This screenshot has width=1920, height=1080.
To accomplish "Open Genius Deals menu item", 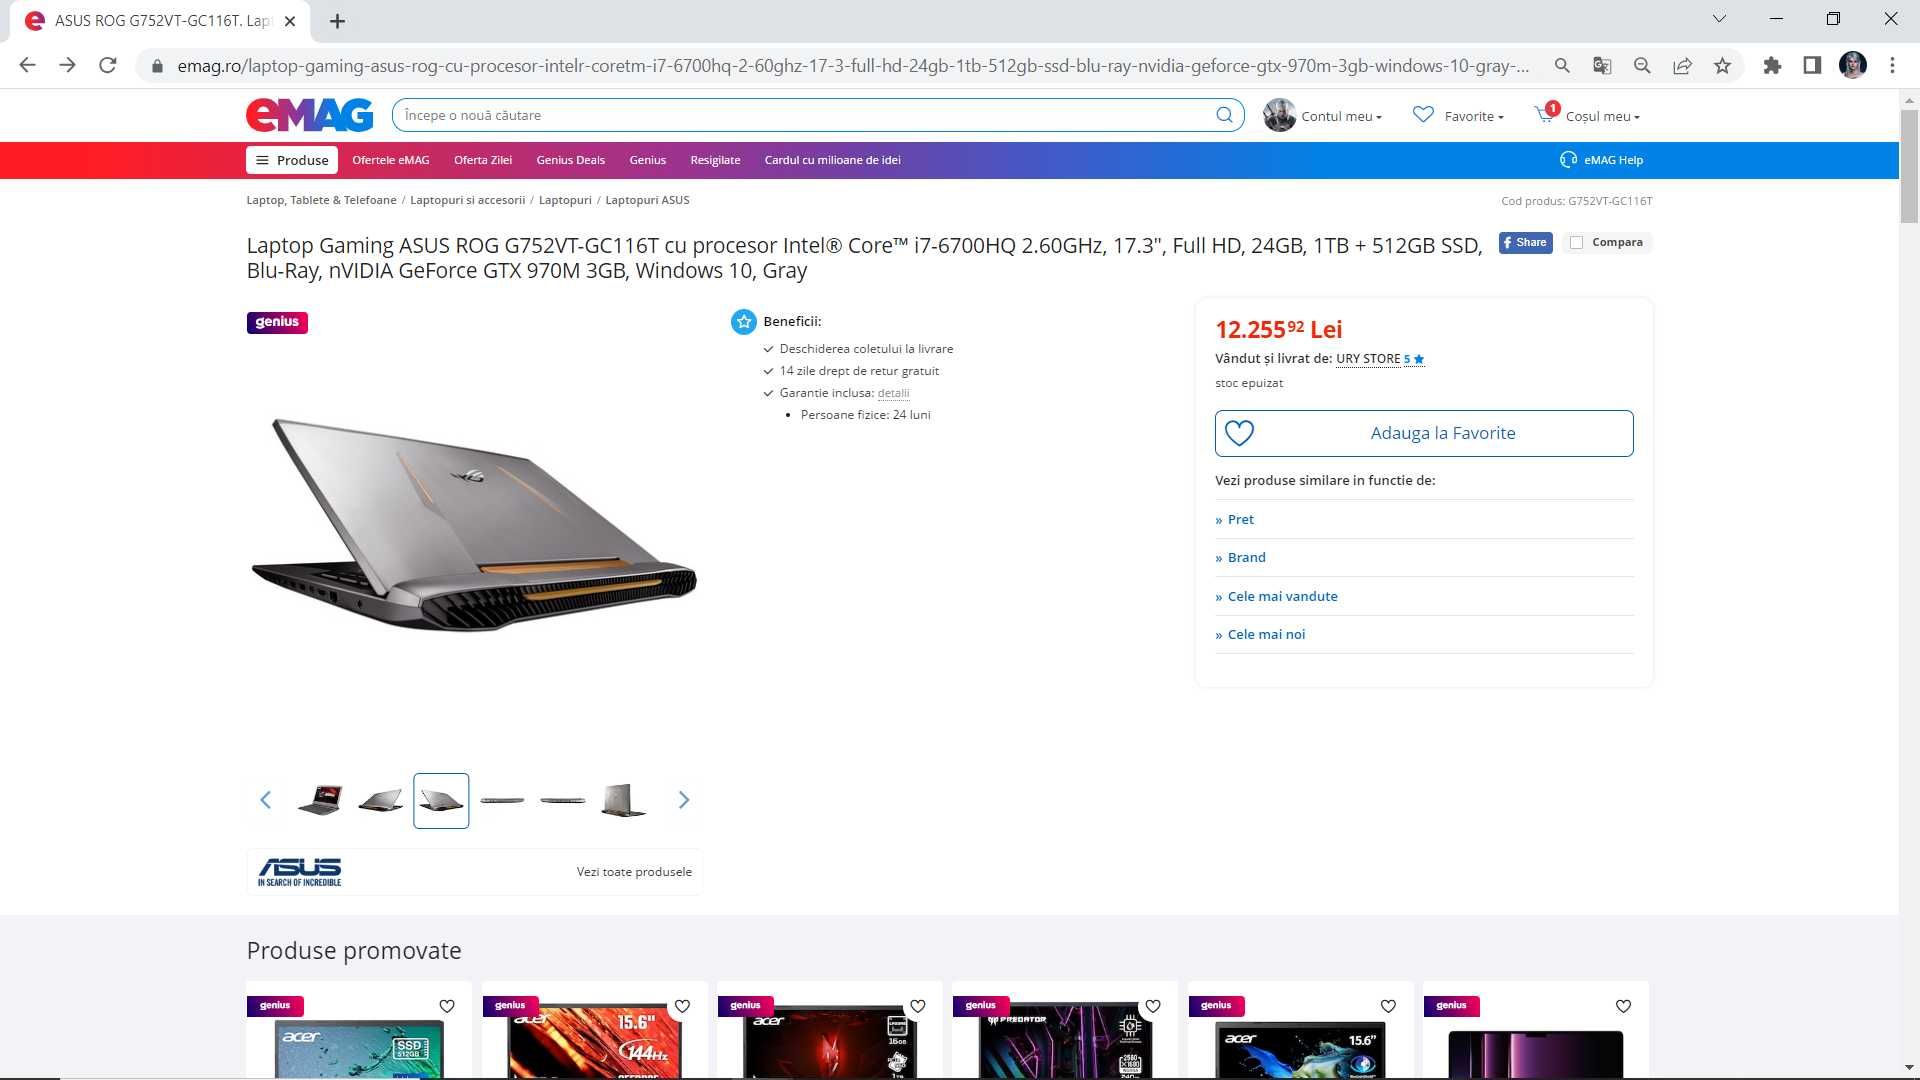I will click(570, 160).
